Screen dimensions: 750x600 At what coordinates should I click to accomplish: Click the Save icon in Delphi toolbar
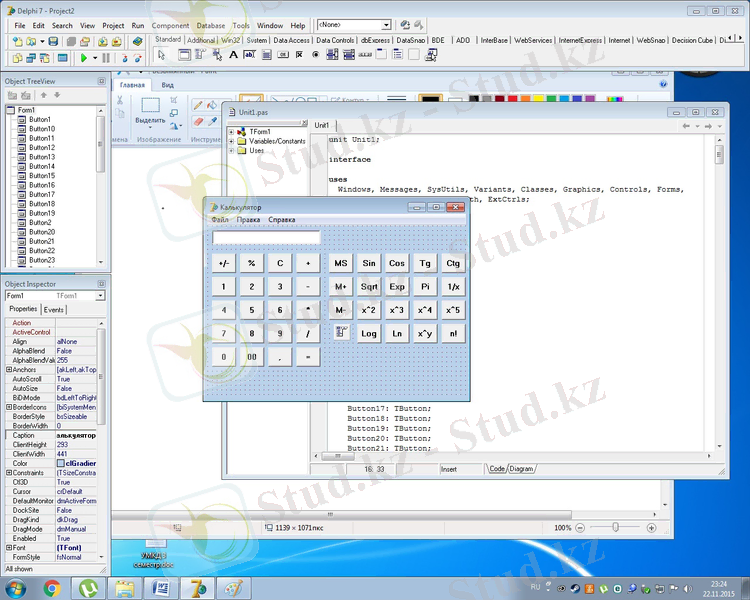pyautogui.click(x=53, y=42)
